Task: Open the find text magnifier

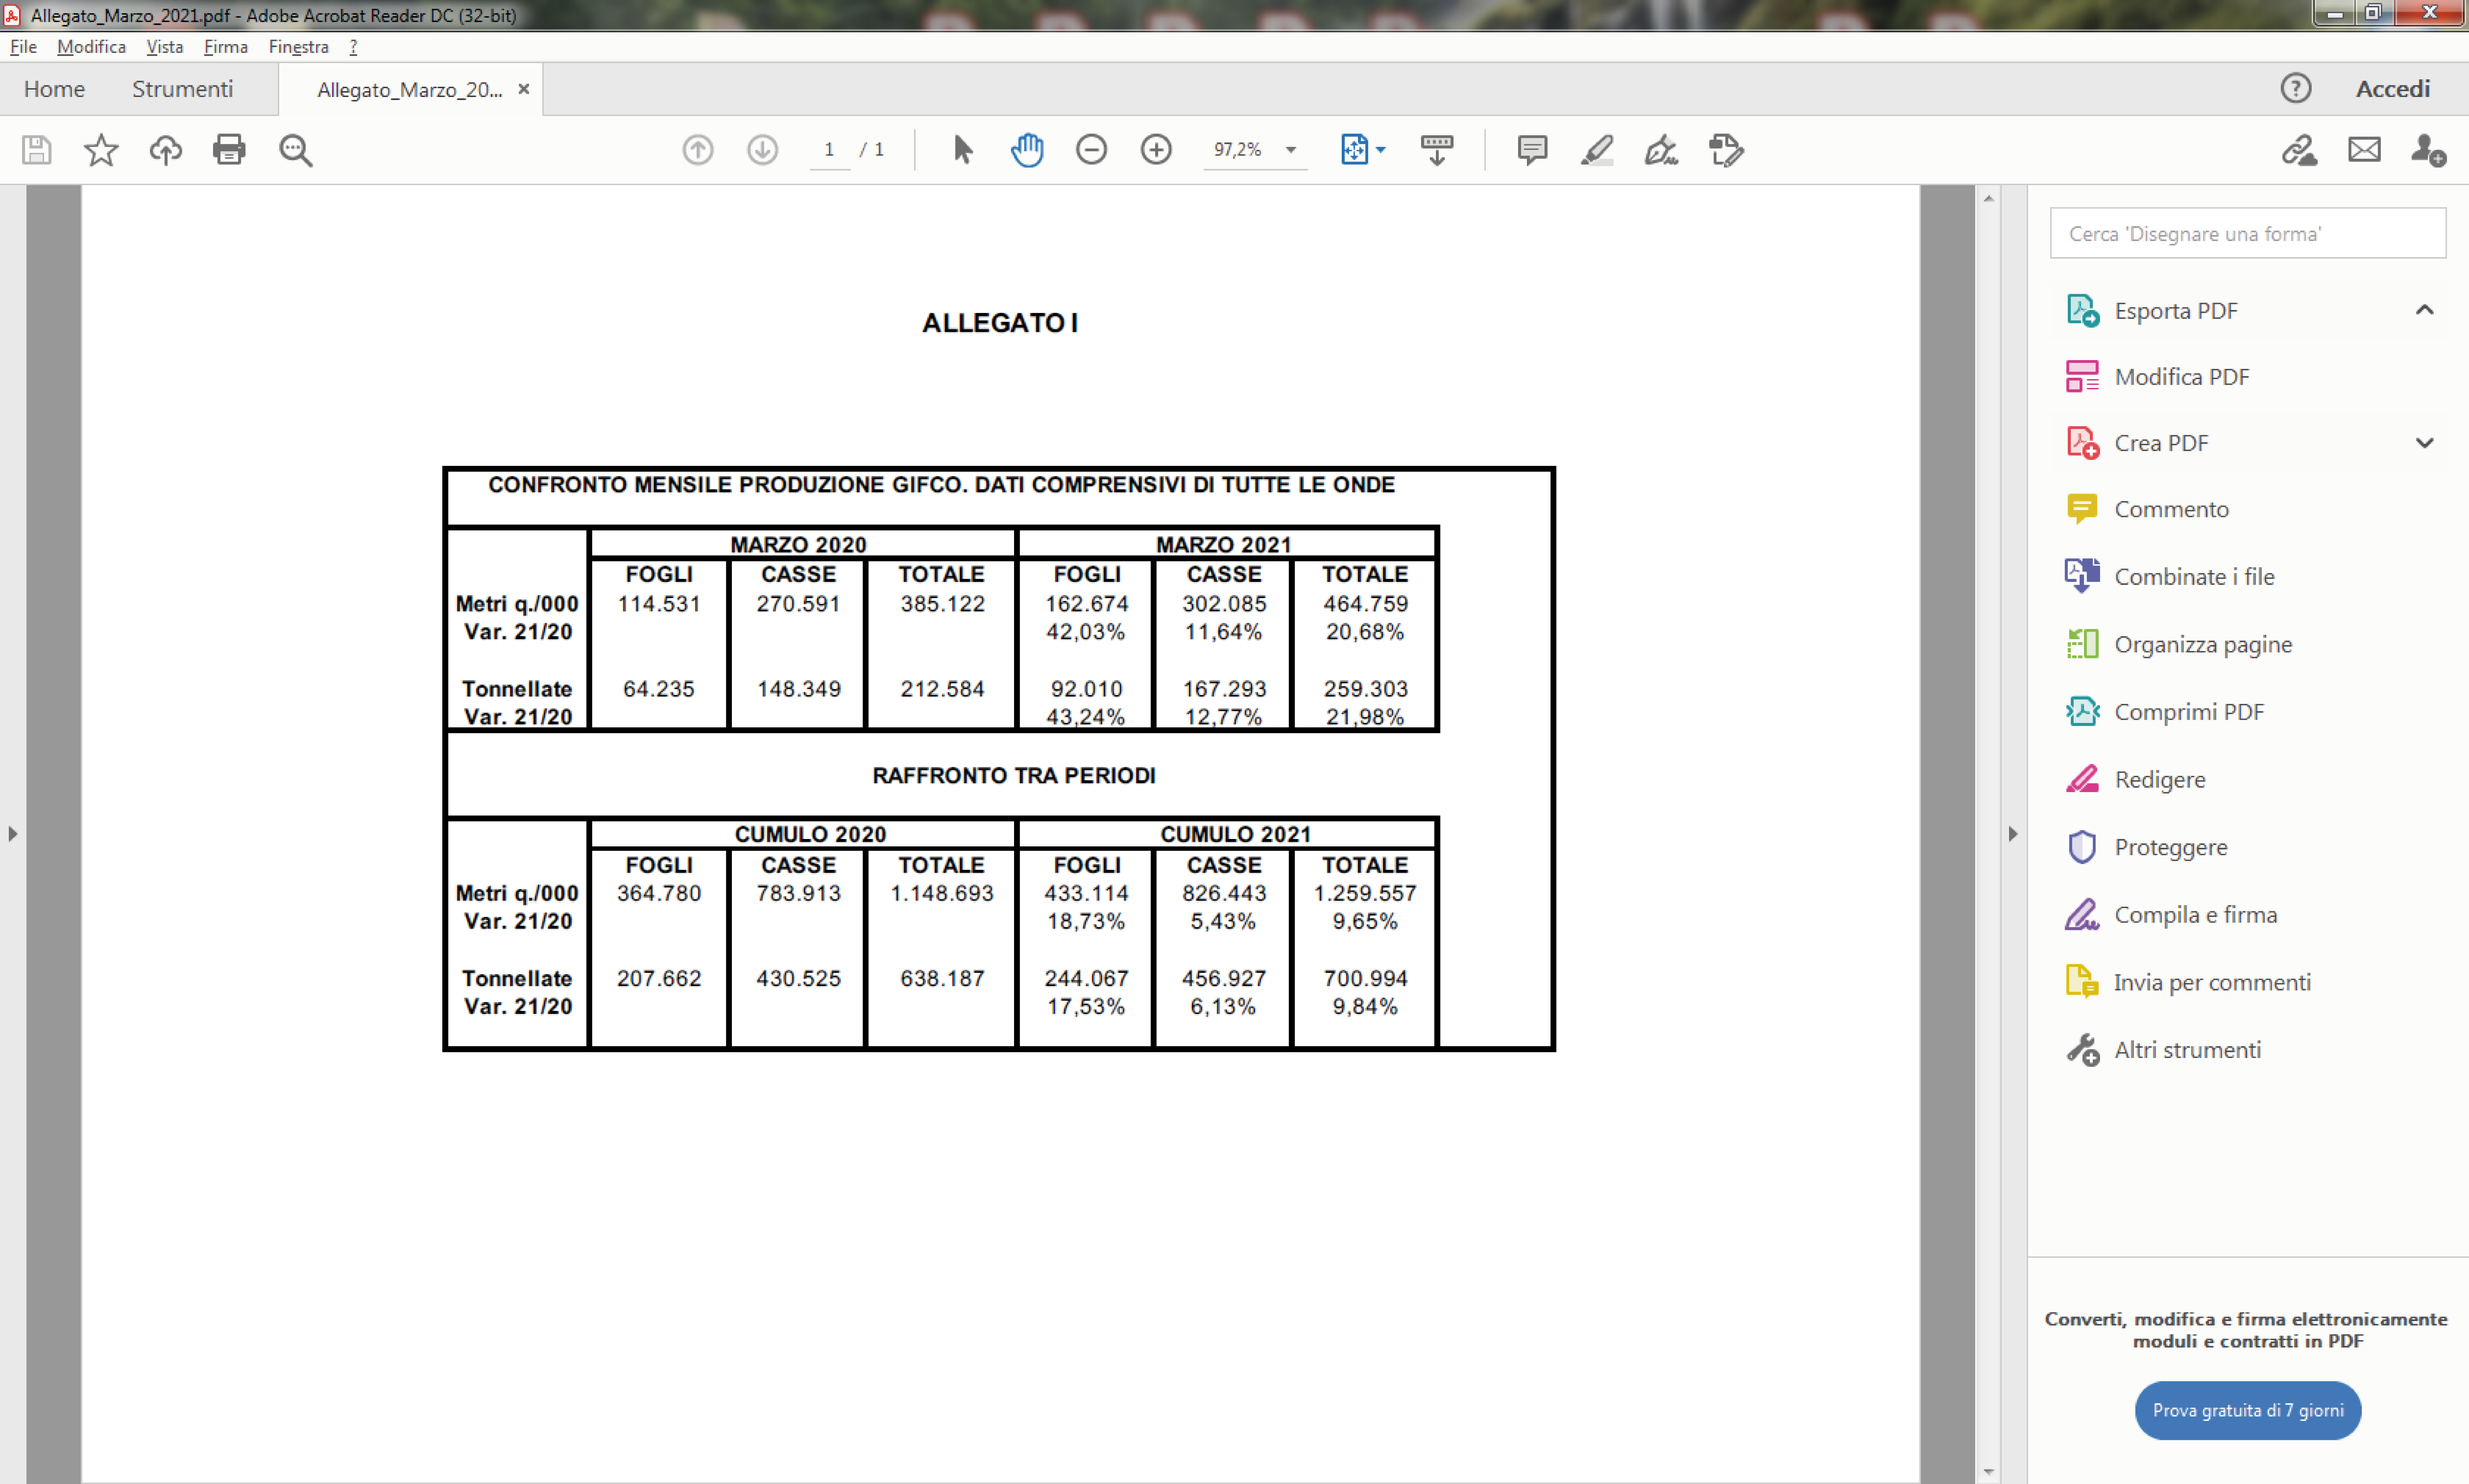Action: [296, 150]
